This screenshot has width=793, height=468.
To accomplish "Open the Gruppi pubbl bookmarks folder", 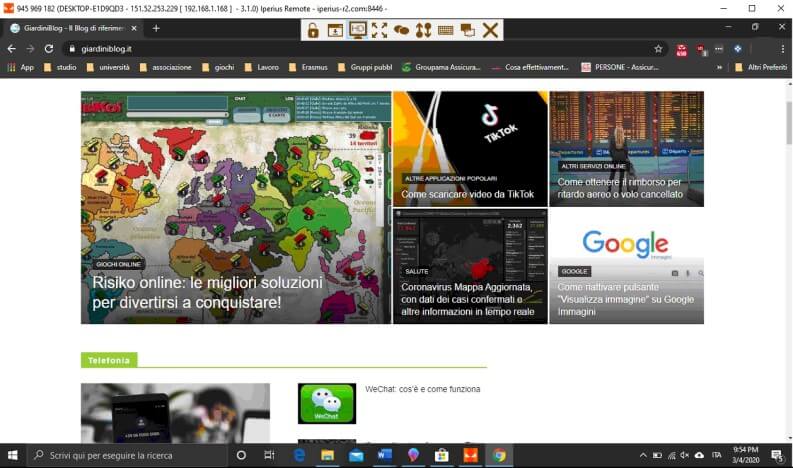I will point(365,67).
